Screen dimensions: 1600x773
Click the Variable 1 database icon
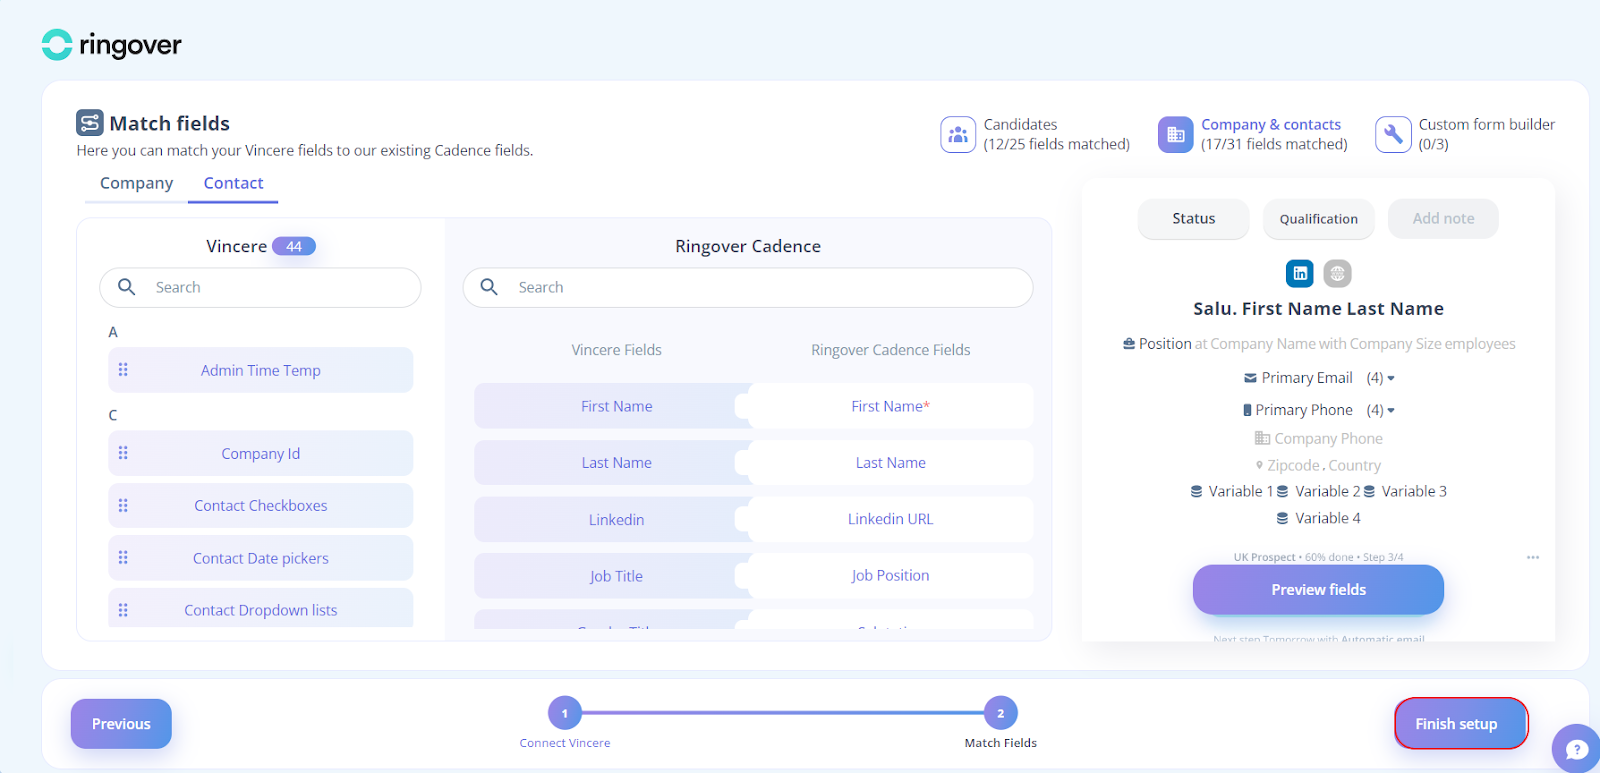pos(1196,491)
